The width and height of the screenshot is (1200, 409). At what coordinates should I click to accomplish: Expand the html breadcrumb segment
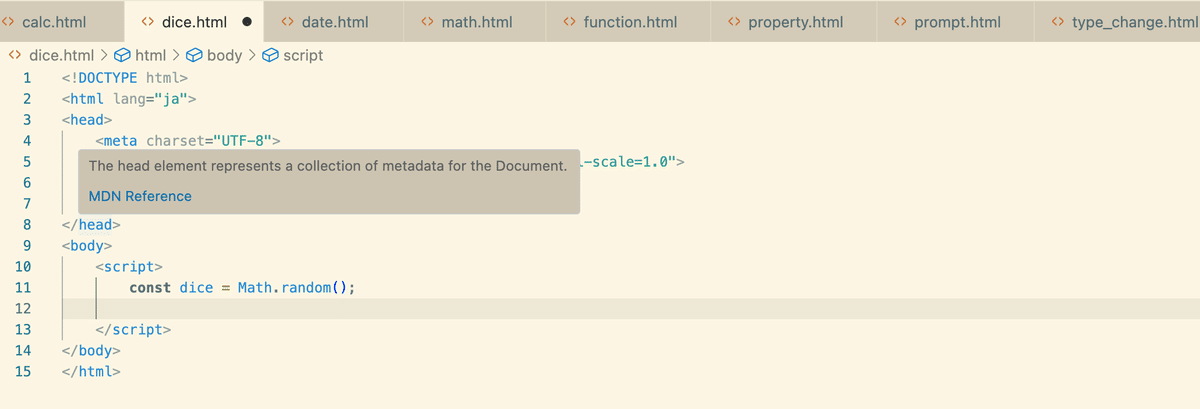[150, 55]
